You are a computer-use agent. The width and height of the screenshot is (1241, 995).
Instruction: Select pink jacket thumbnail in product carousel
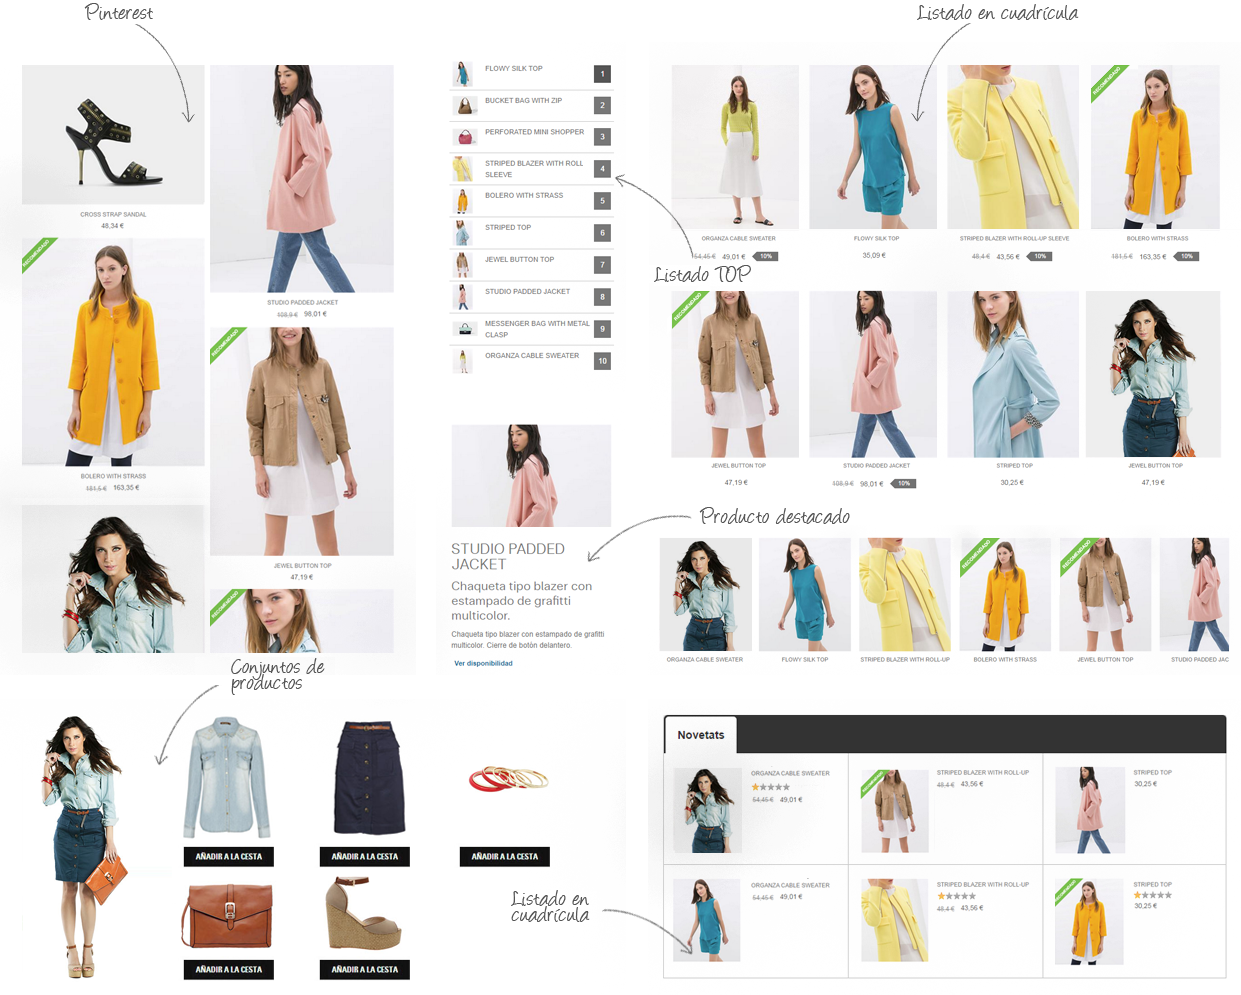tap(1194, 594)
